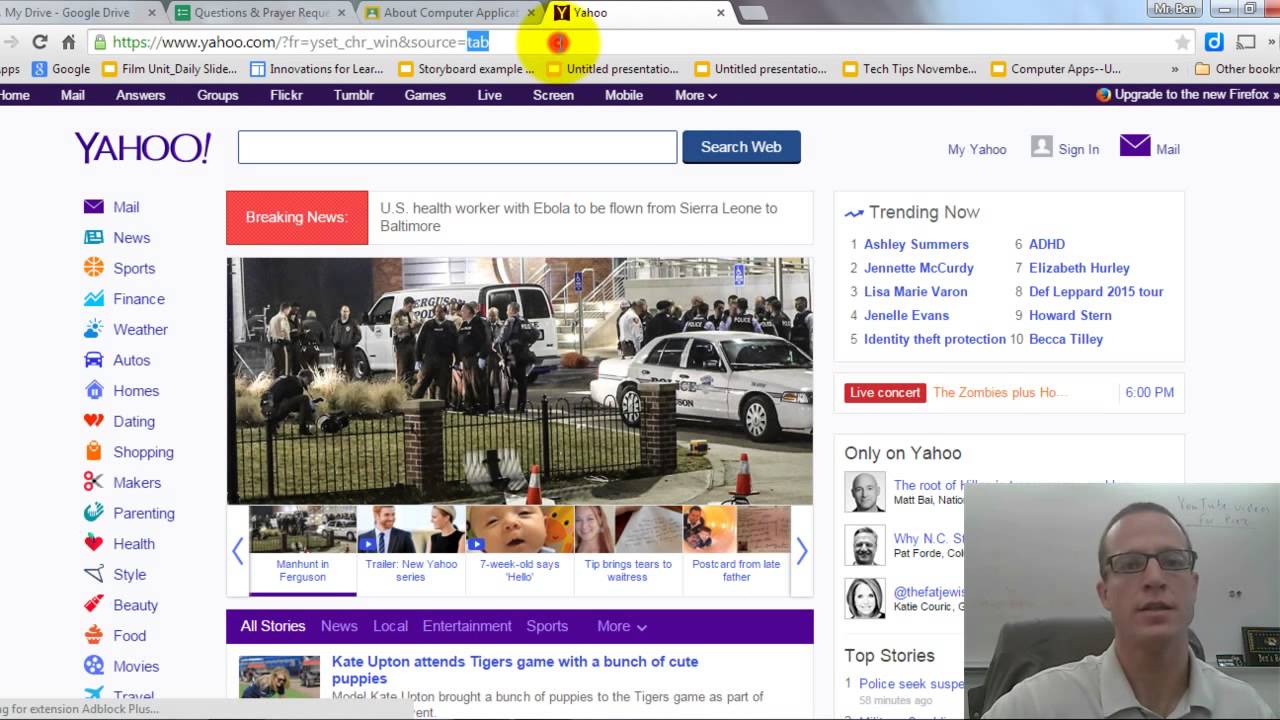The image size is (1280, 720).
Task: Select the Entertainment stories tab
Action: point(467,626)
